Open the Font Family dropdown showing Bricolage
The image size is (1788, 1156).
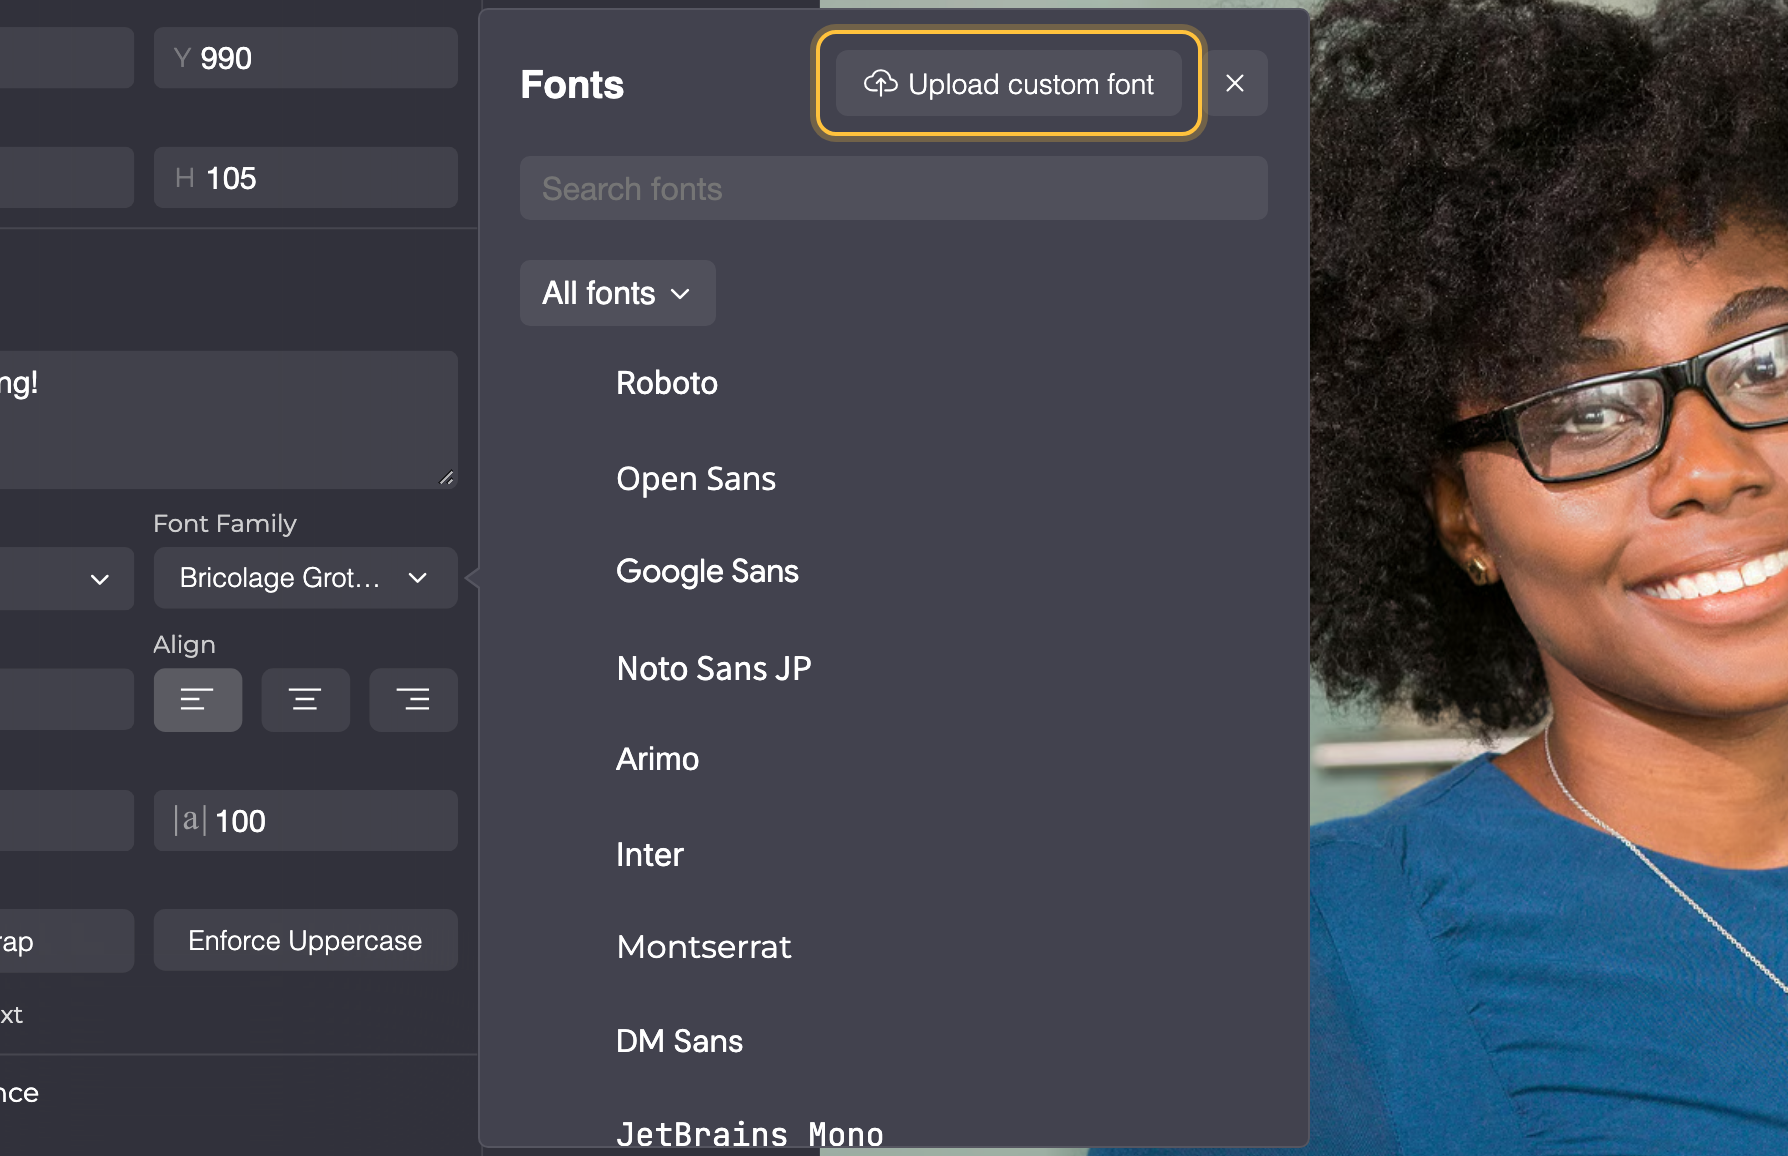306,578
